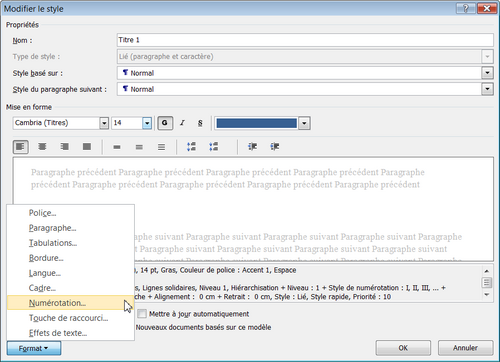The image size is (500, 362).
Task: Choose Police... from Format menu
Action: [70, 213]
